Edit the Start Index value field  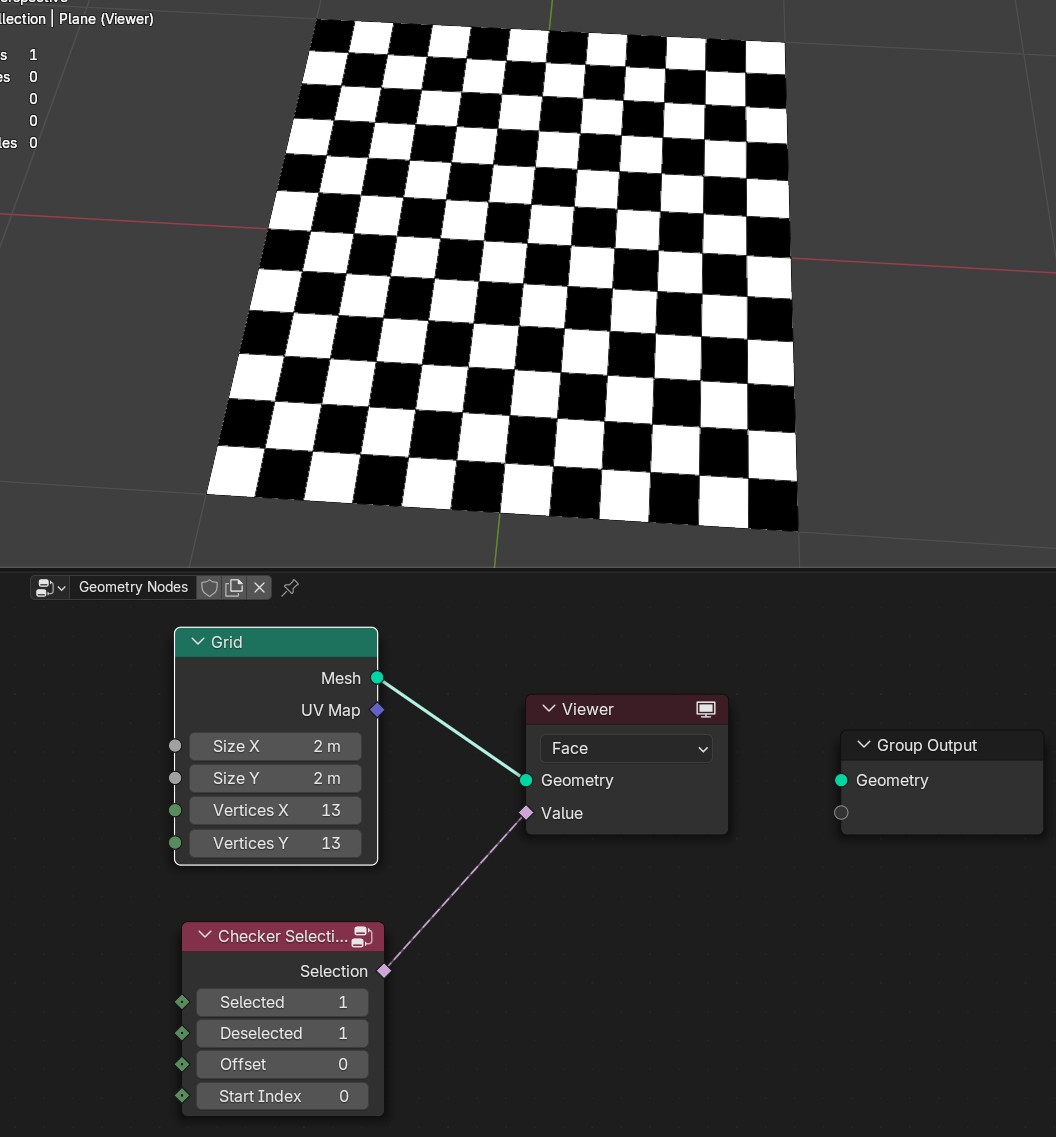(x=283, y=1096)
